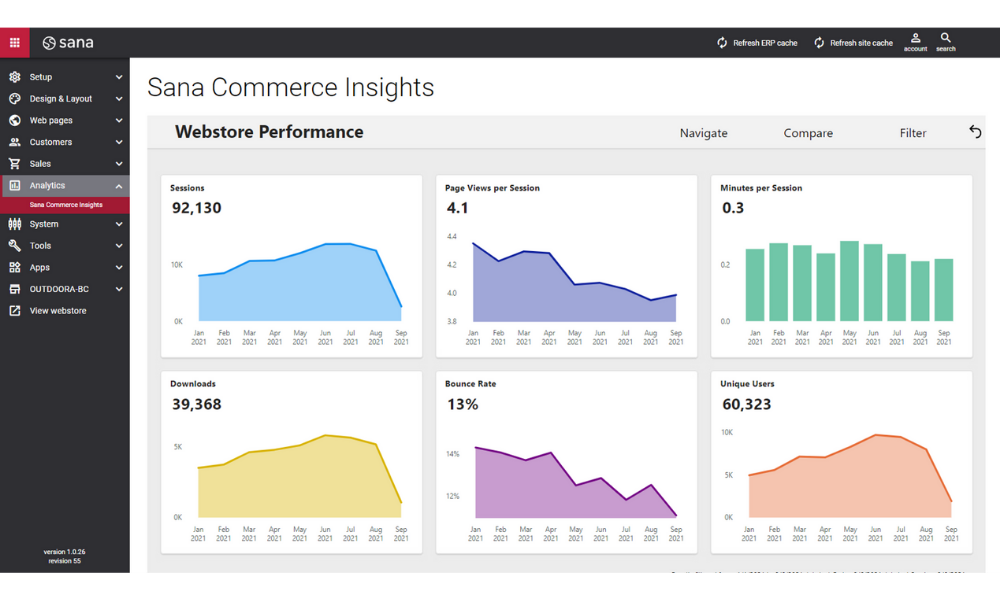Click the Refresh ERP cache label
The height and width of the screenshot is (600, 1000).
click(x=765, y=43)
